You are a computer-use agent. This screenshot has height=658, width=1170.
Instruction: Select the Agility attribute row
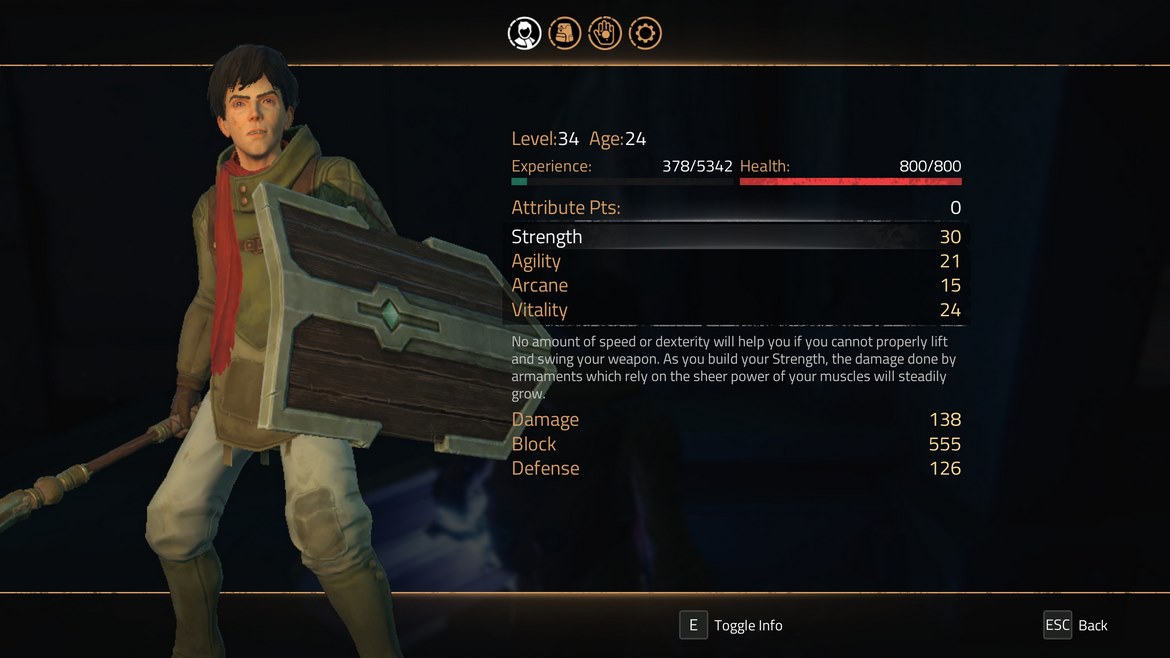pyautogui.click(x=736, y=261)
